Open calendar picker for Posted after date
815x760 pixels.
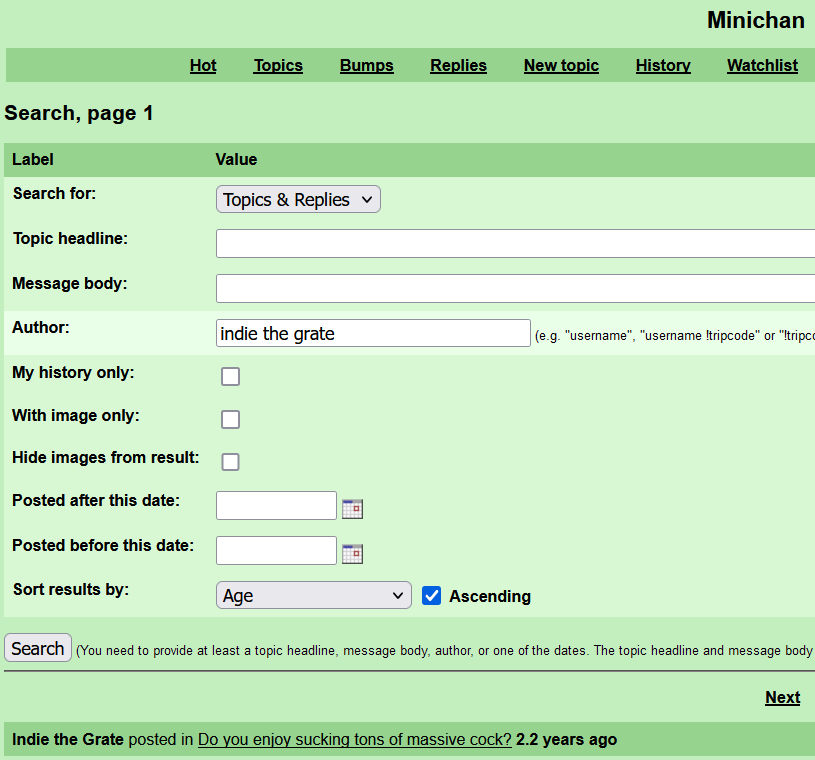click(352, 509)
